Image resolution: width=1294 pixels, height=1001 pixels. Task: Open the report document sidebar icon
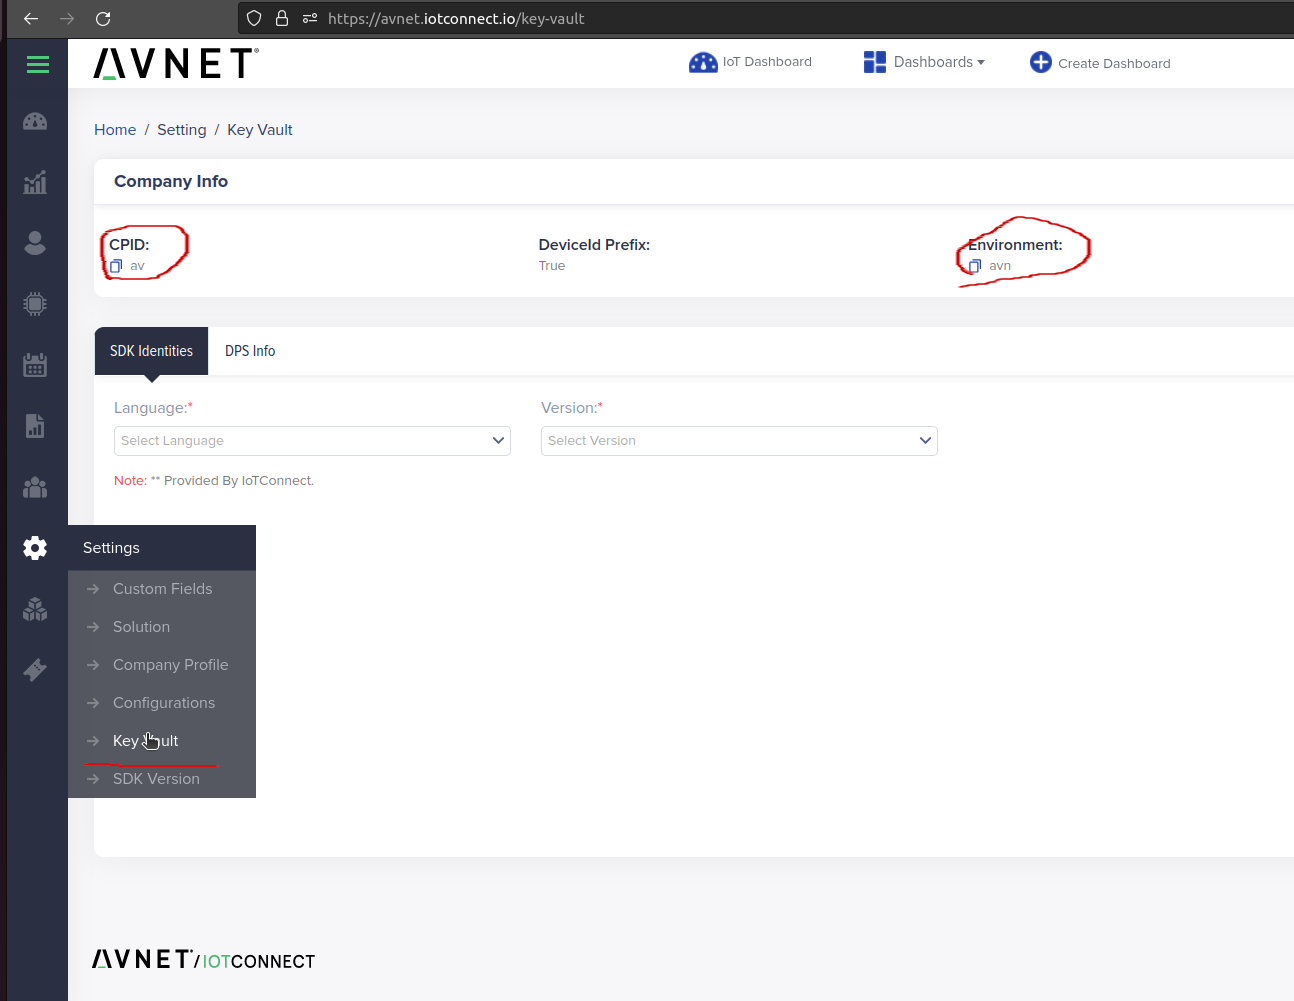click(35, 426)
